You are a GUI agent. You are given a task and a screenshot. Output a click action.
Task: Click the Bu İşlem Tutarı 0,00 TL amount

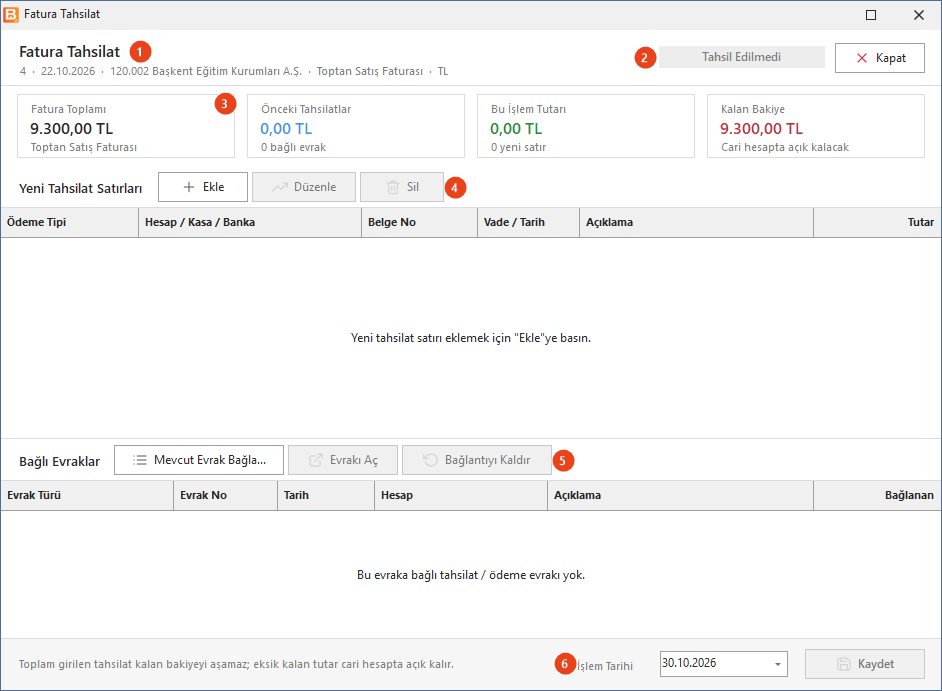tap(516, 129)
